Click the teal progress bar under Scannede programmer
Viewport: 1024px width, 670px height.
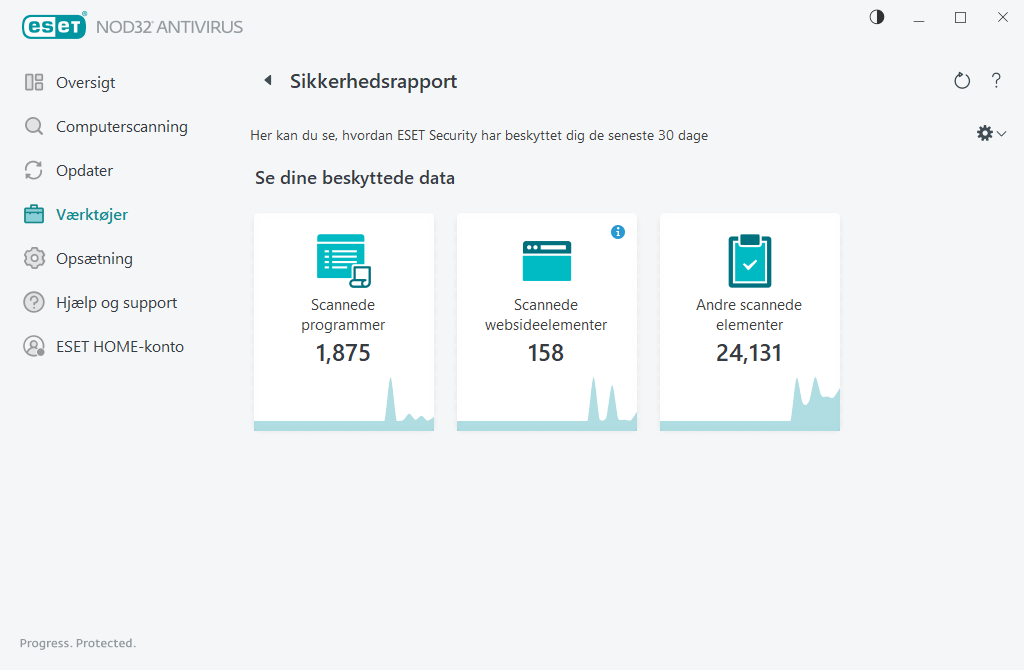point(344,427)
